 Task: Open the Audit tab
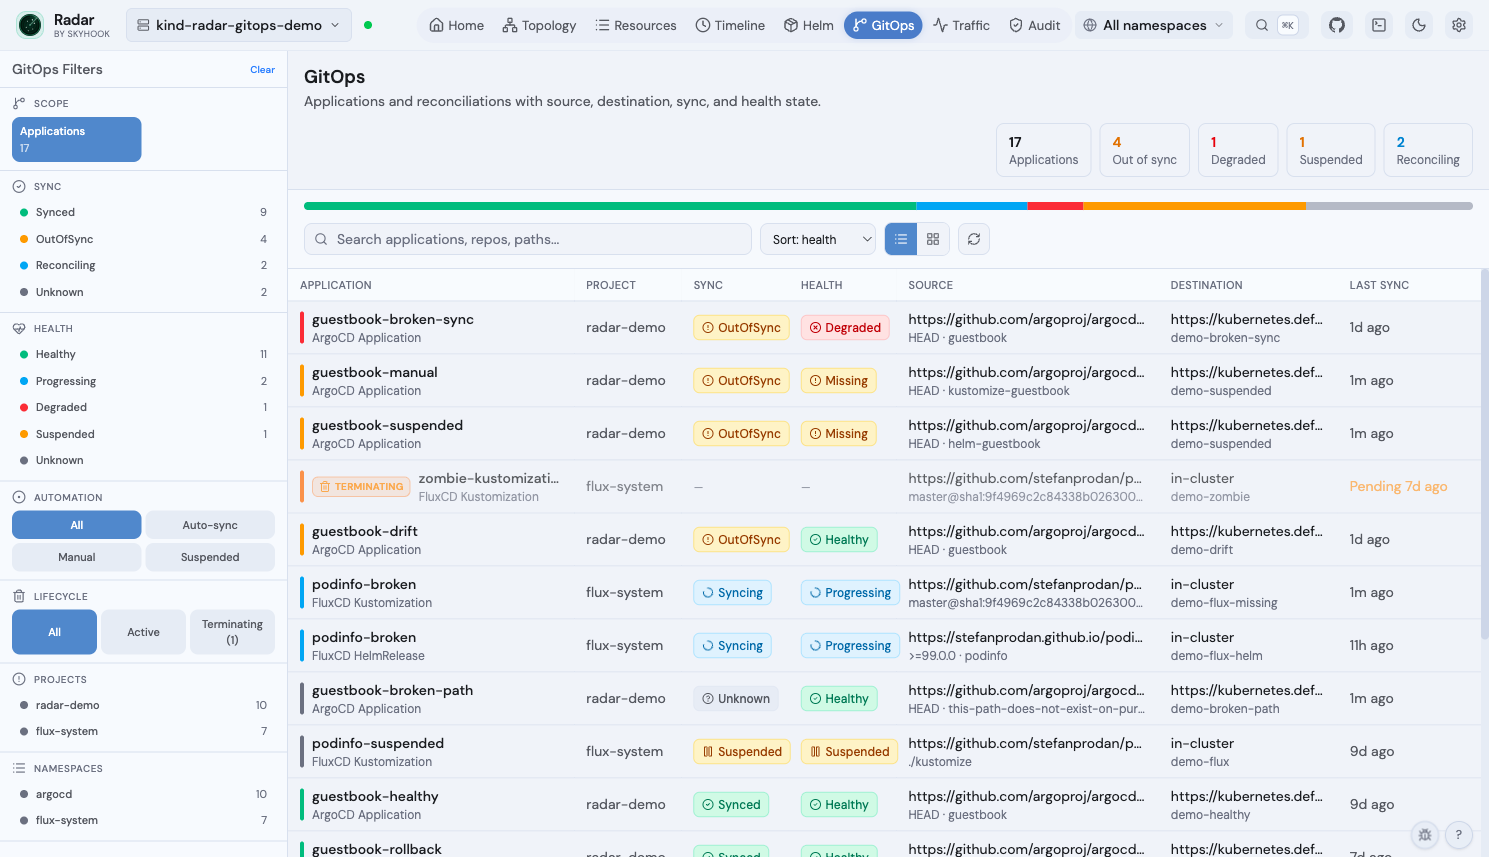[x=1034, y=25]
